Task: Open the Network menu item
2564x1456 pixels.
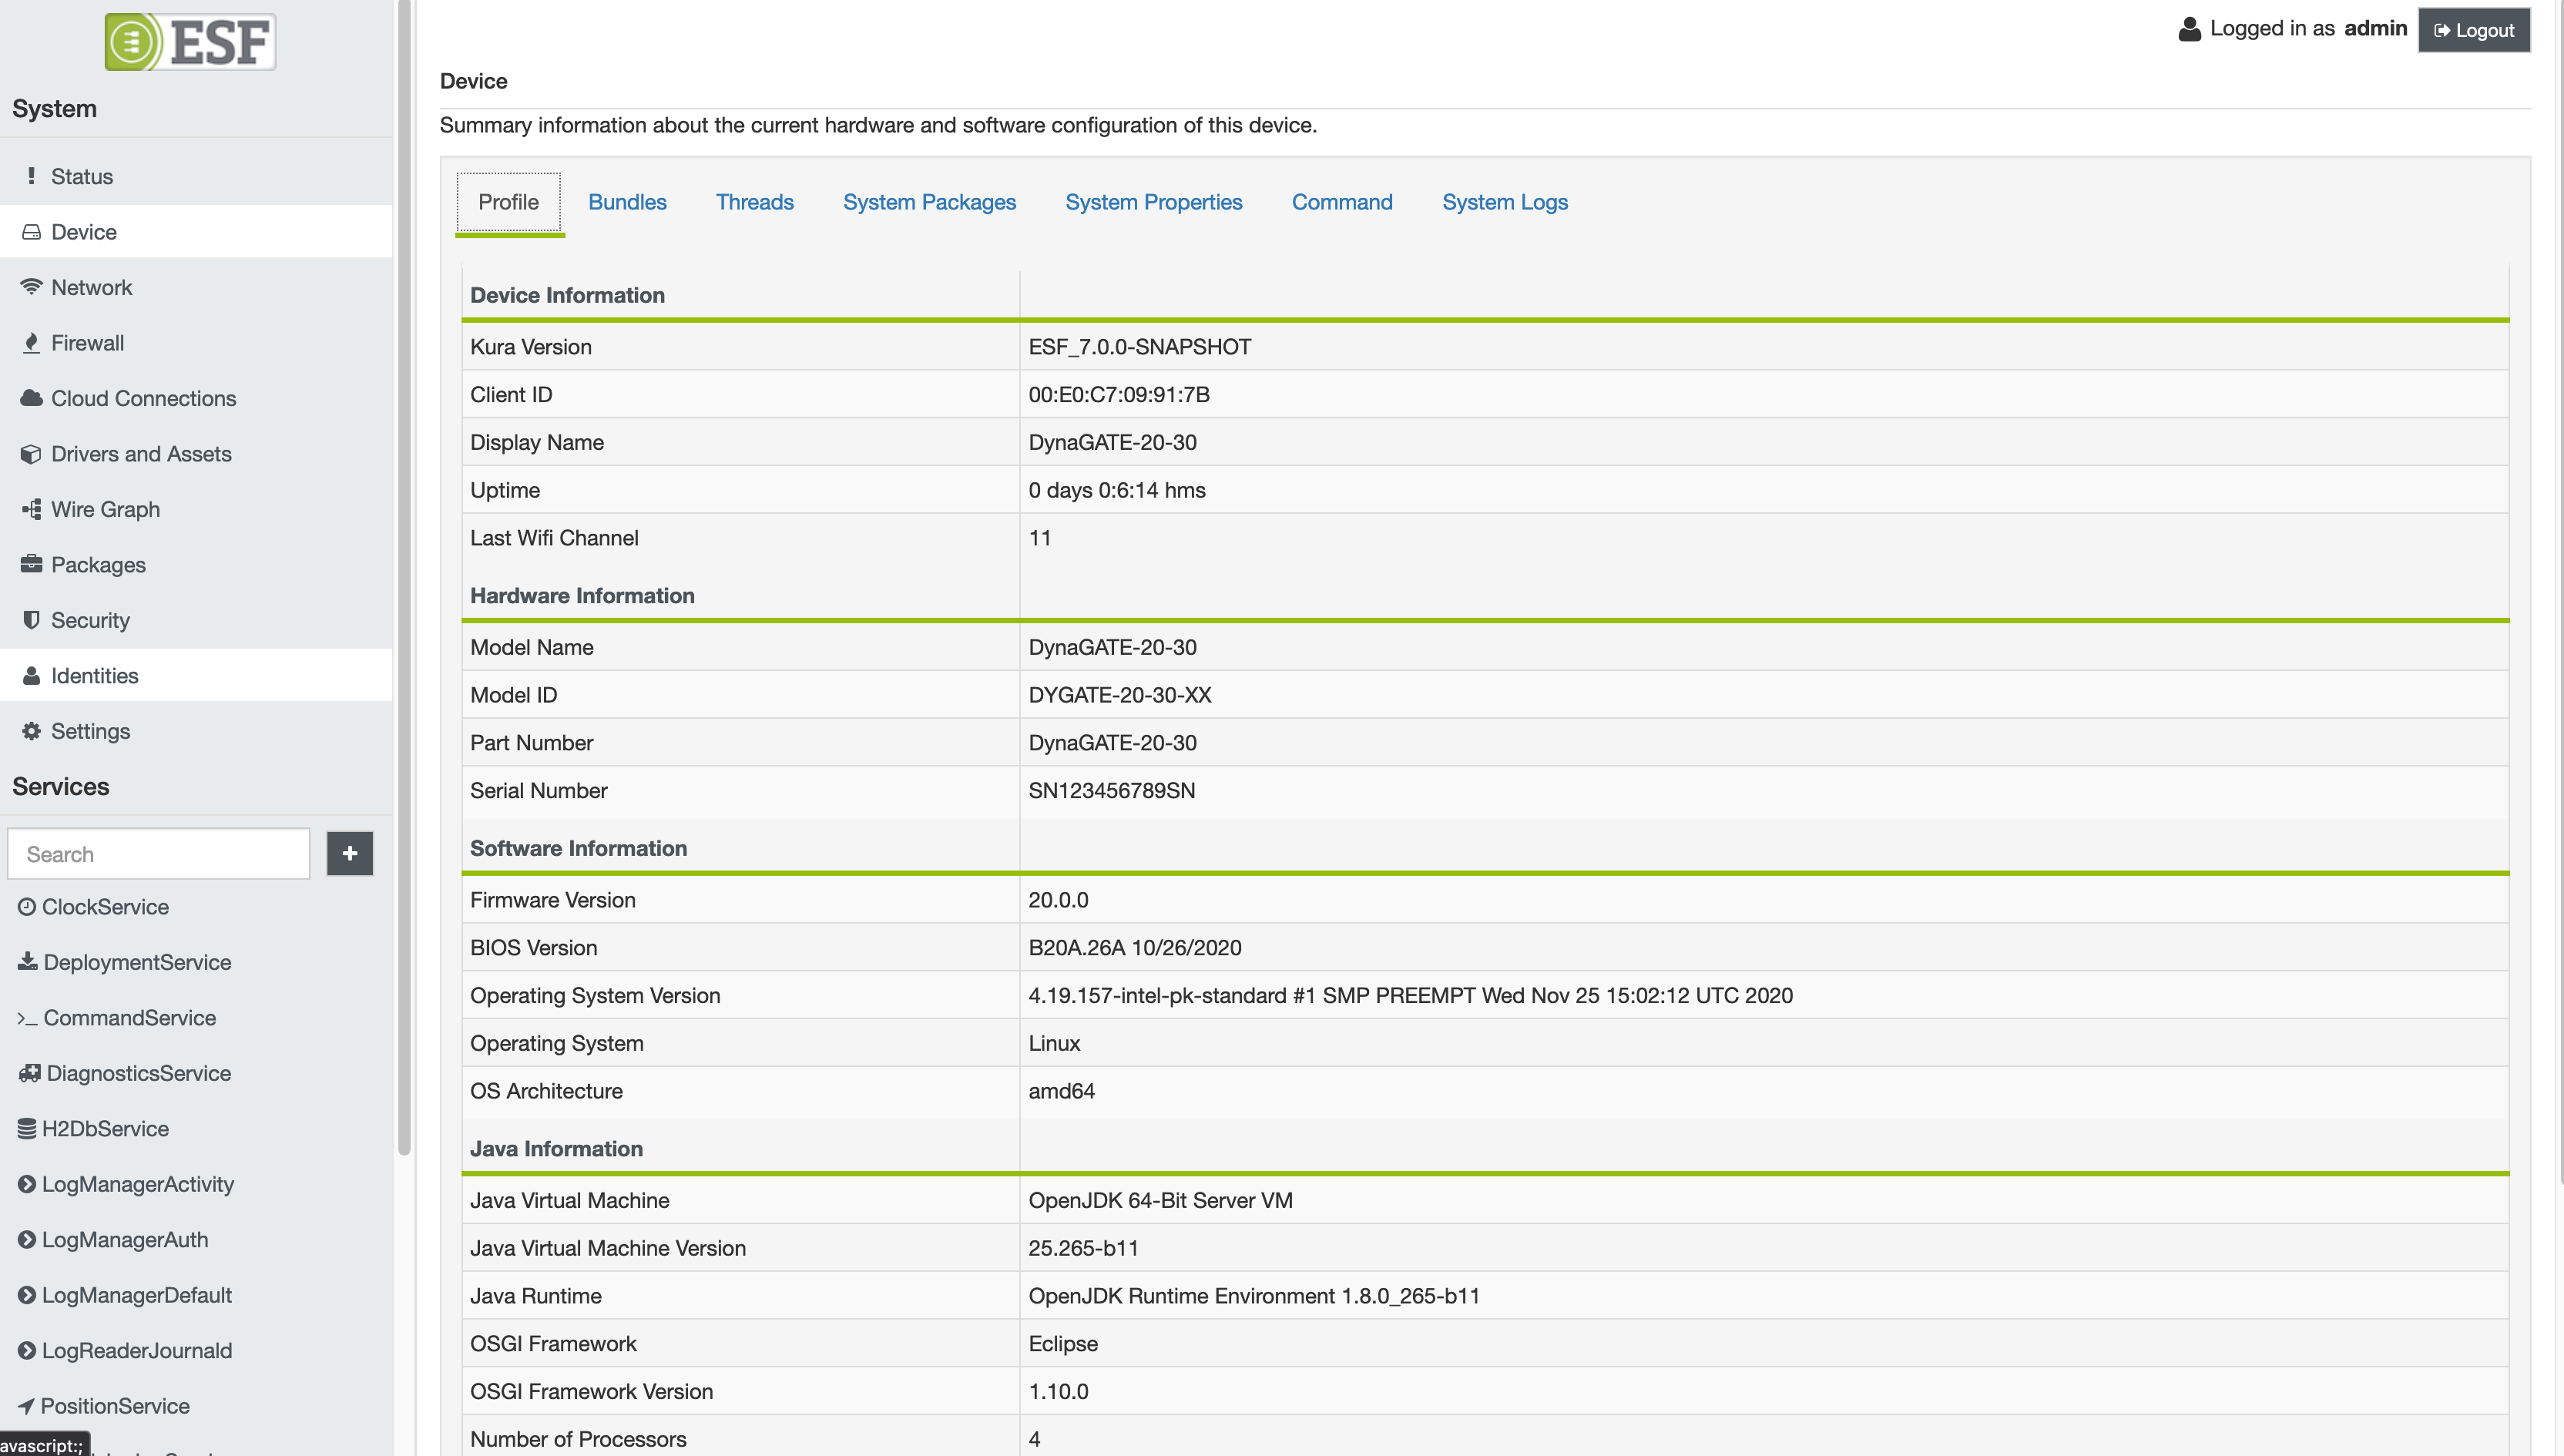Action: pyautogui.click(x=91, y=287)
